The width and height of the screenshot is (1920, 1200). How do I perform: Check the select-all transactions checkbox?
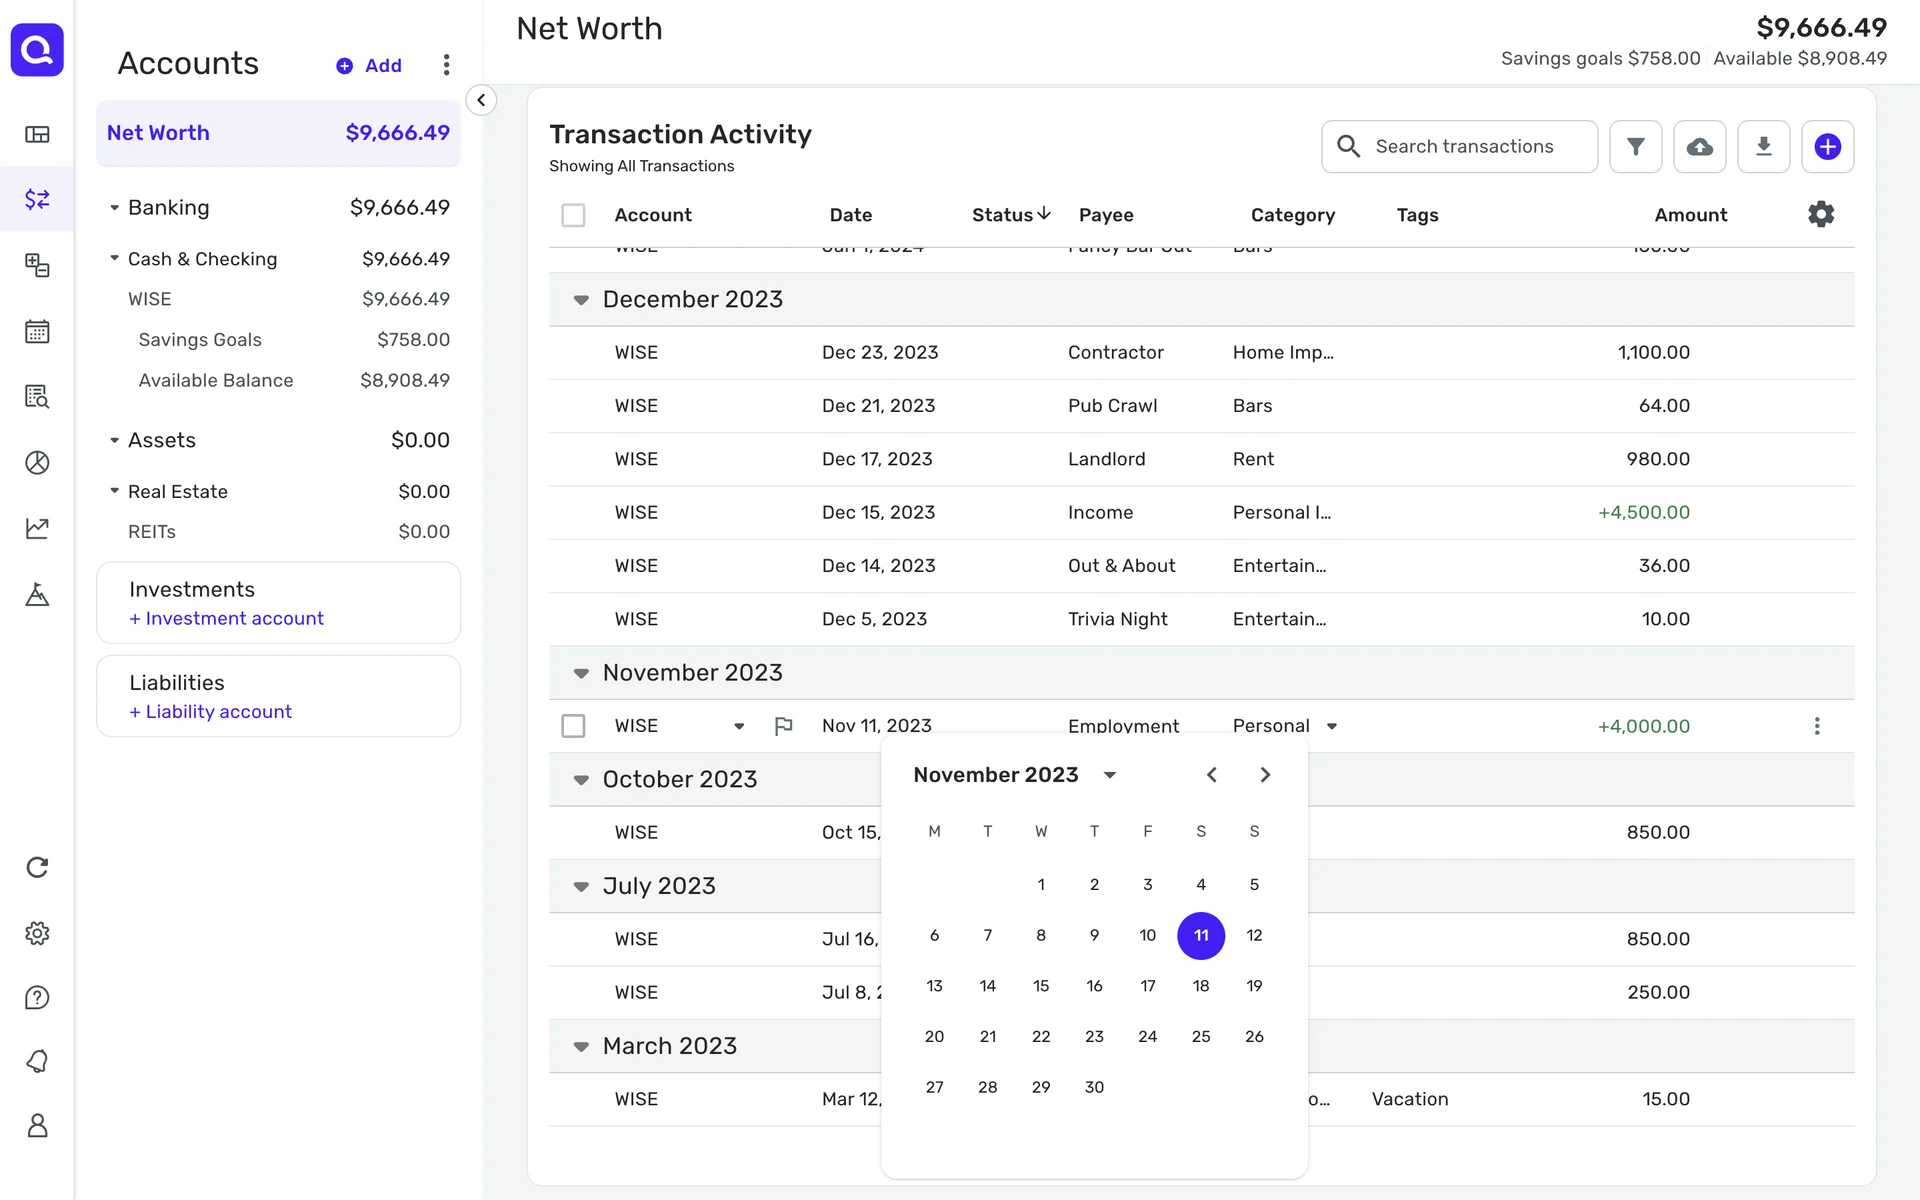tap(573, 215)
